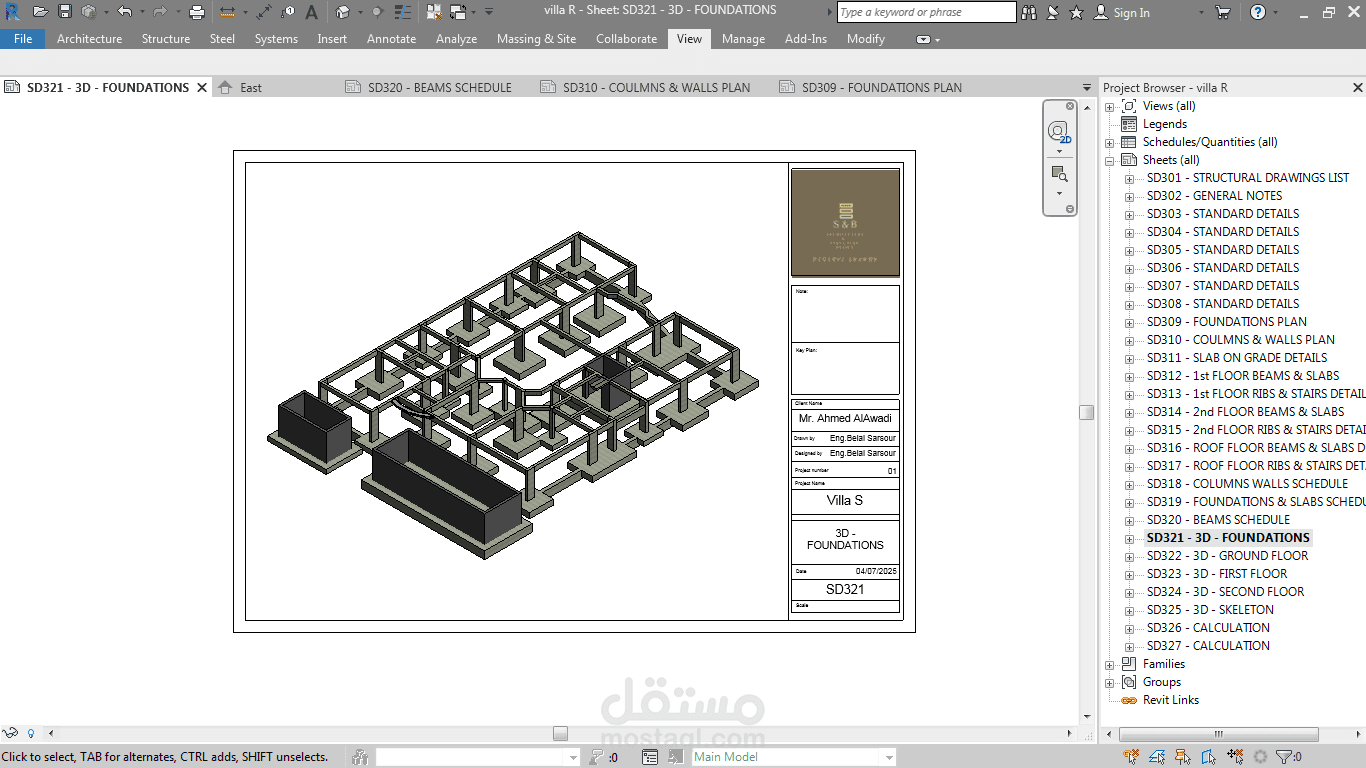This screenshot has width=1366, height=768.
Task: Select sheet SD325 - 3D - SKELETON
Action: point(1210,610)
